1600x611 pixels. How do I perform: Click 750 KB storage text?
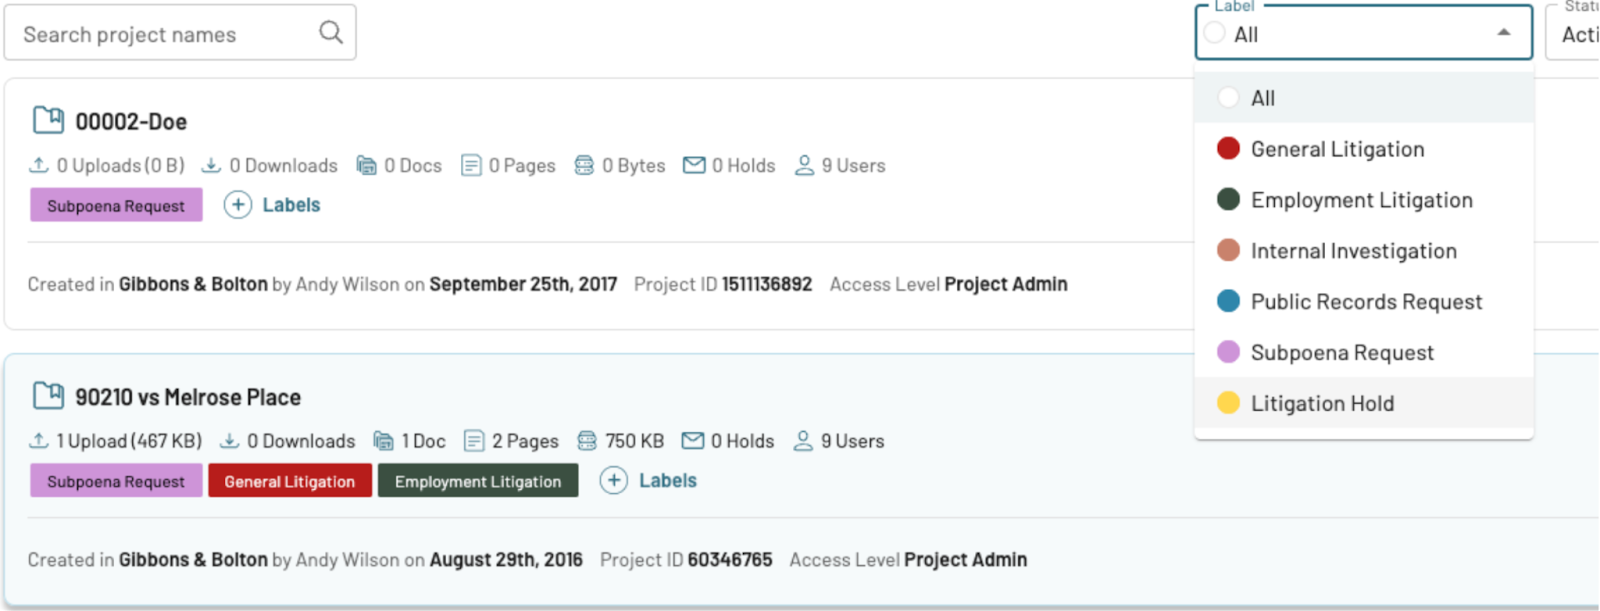pos(634,442)
